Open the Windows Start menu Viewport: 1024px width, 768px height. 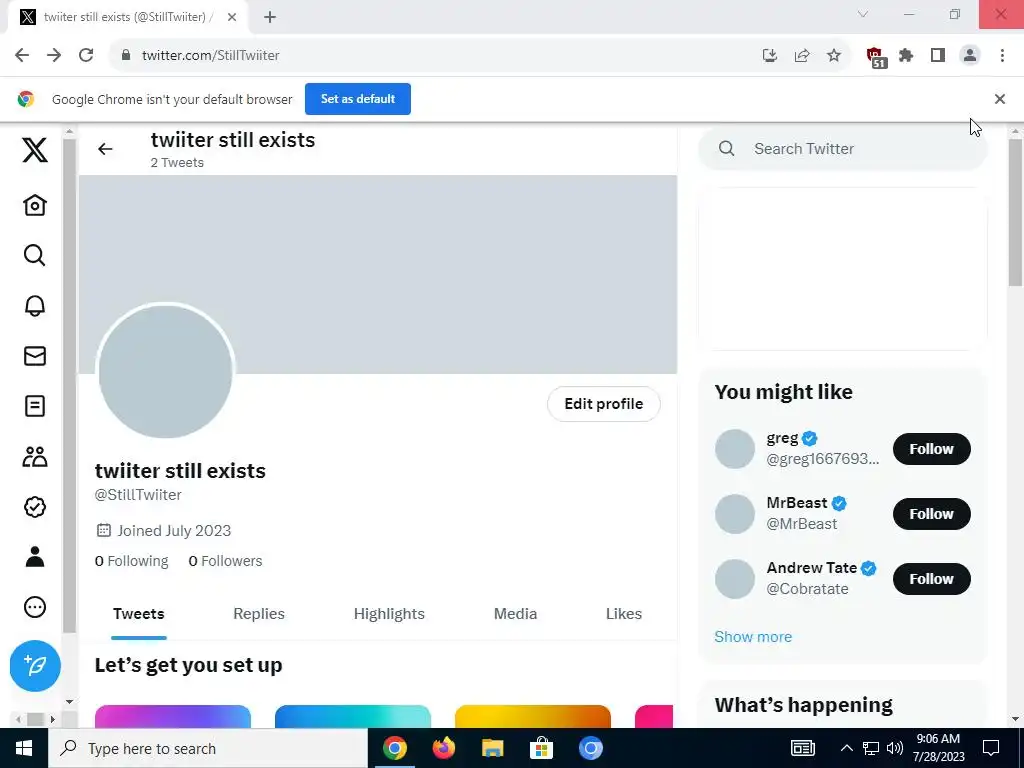(24, 748)
